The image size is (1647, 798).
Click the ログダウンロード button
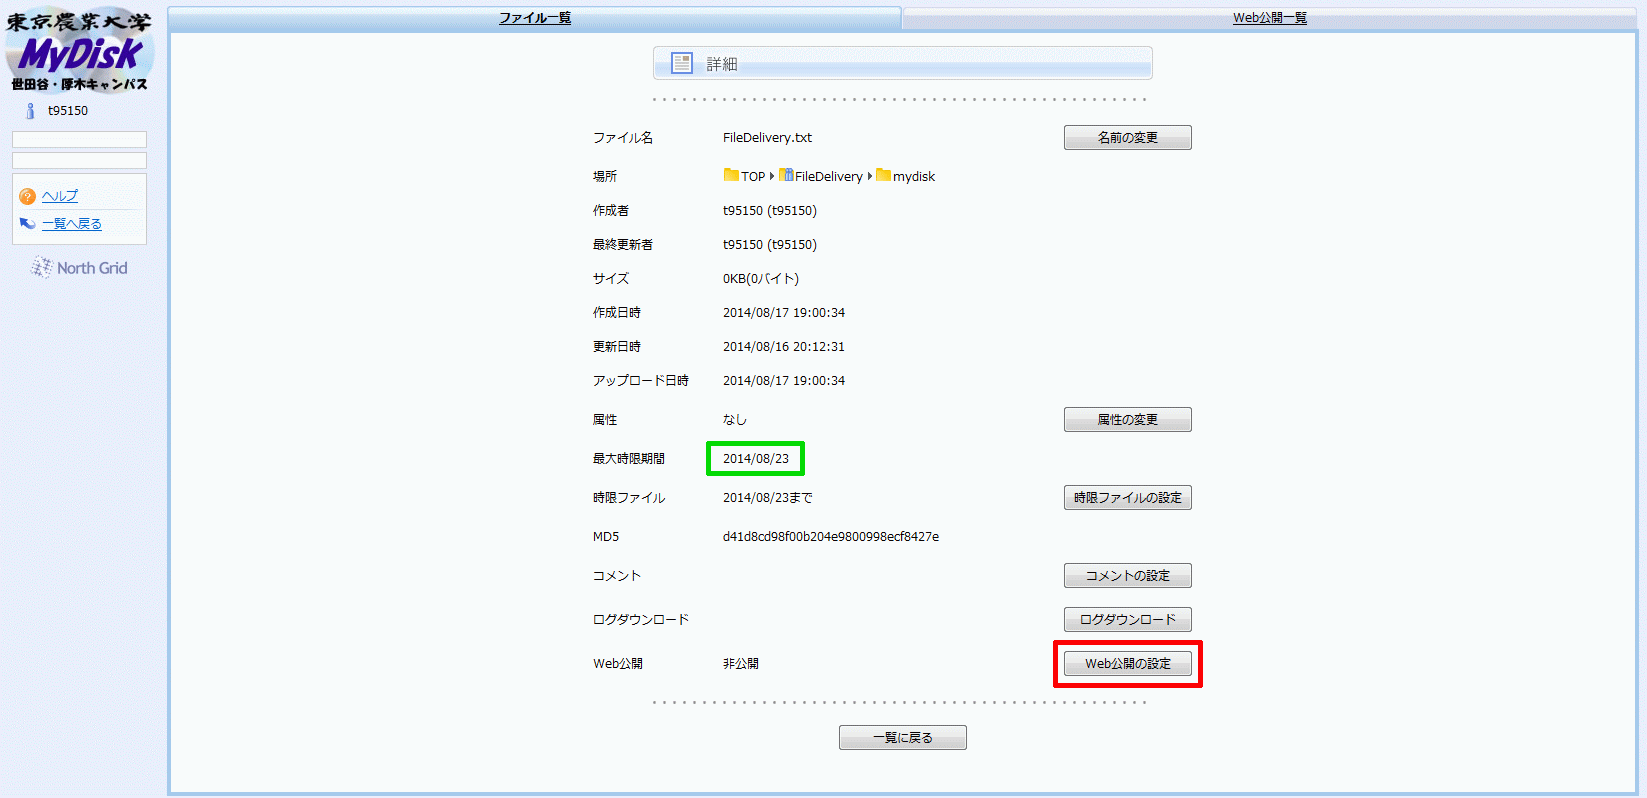1128,620
